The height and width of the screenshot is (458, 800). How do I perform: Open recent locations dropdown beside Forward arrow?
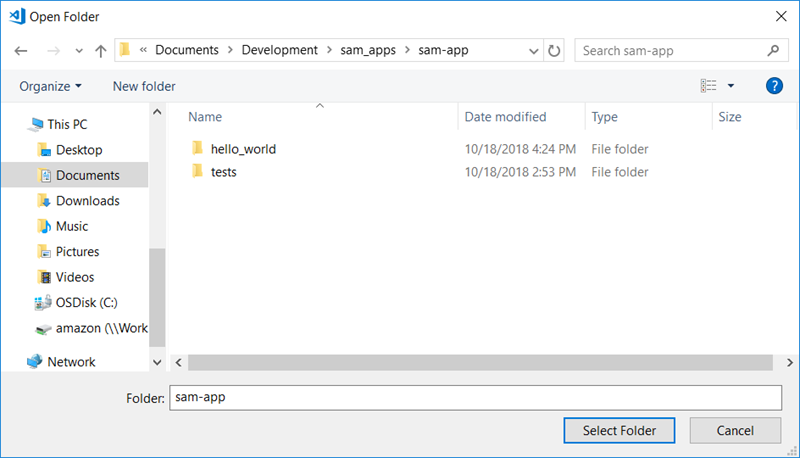[77, 50]
